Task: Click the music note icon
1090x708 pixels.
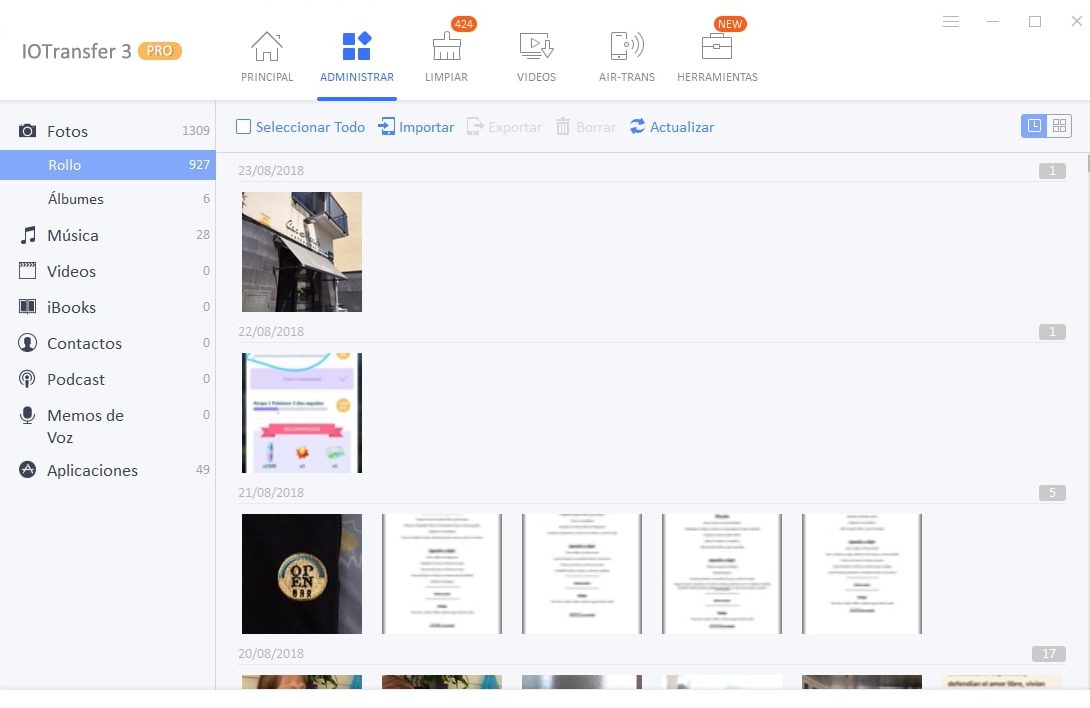Action: click(x=27, y=235)
